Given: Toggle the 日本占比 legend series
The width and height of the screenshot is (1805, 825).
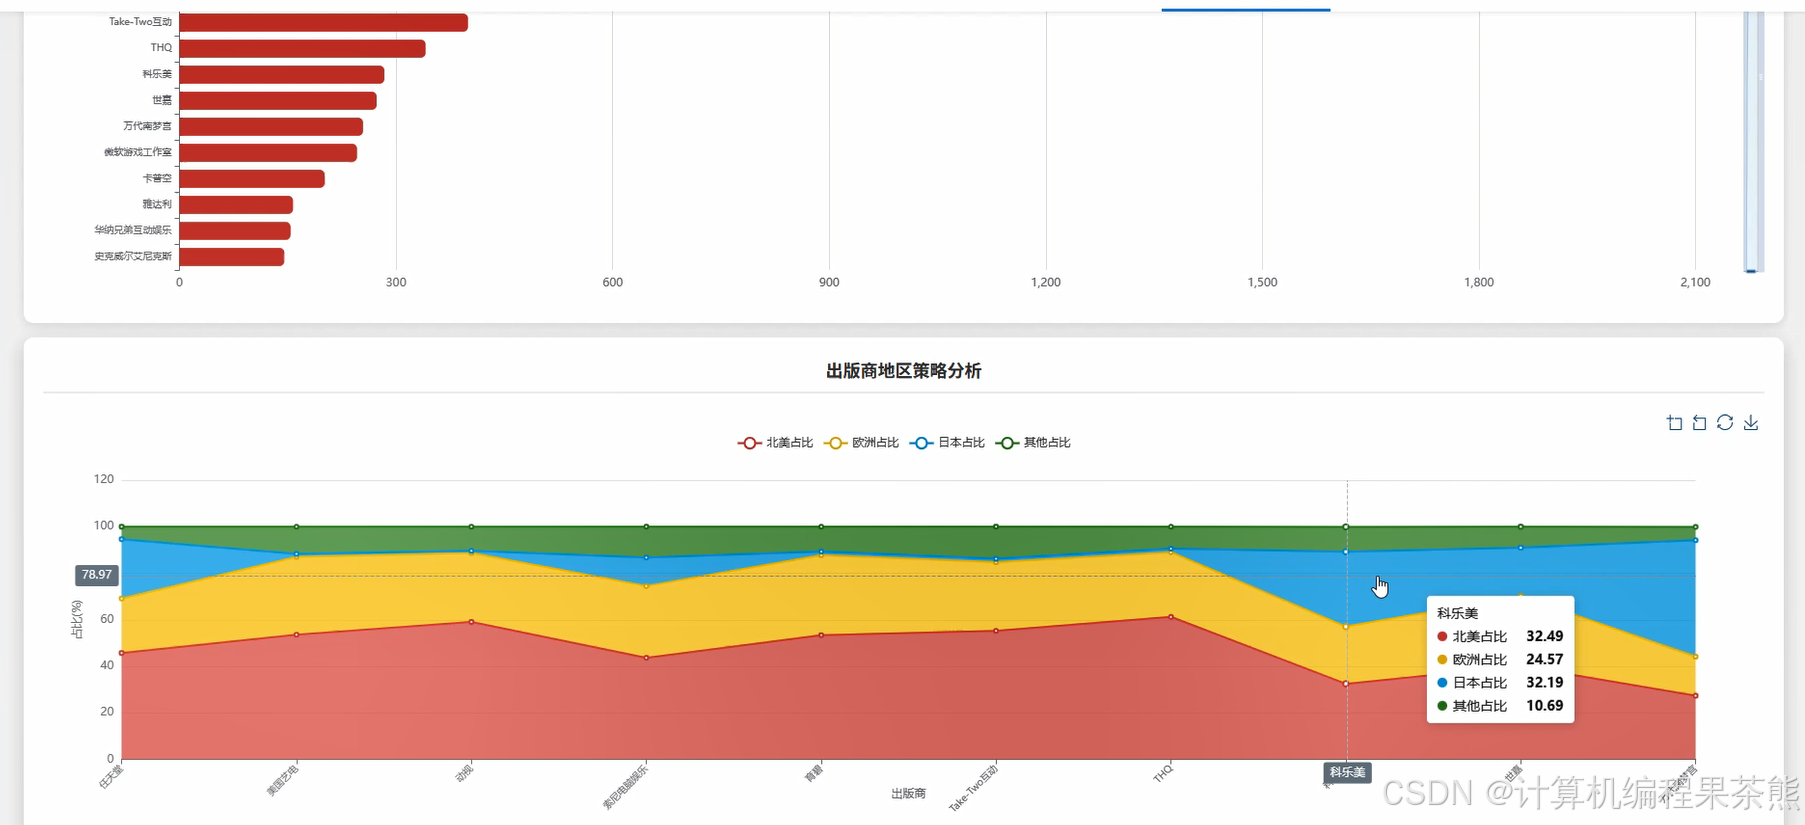Looking at the screenshot, I should pos(947,443).
